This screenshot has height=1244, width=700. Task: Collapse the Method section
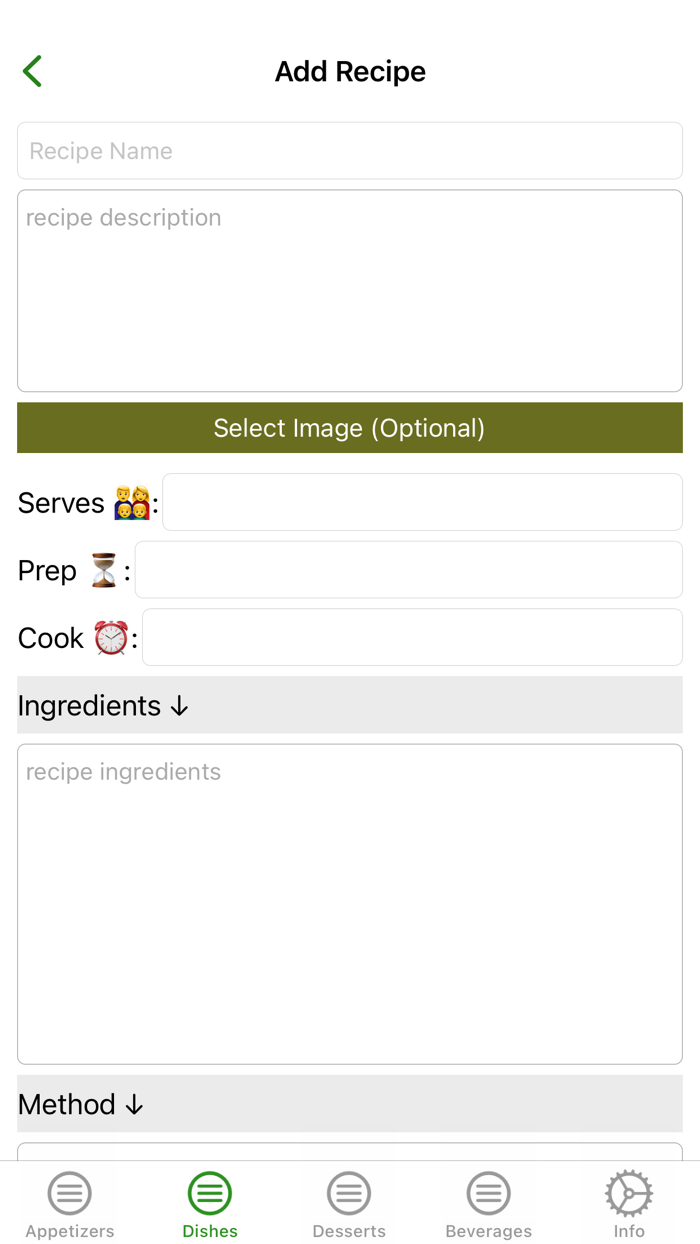point(136,1104)
